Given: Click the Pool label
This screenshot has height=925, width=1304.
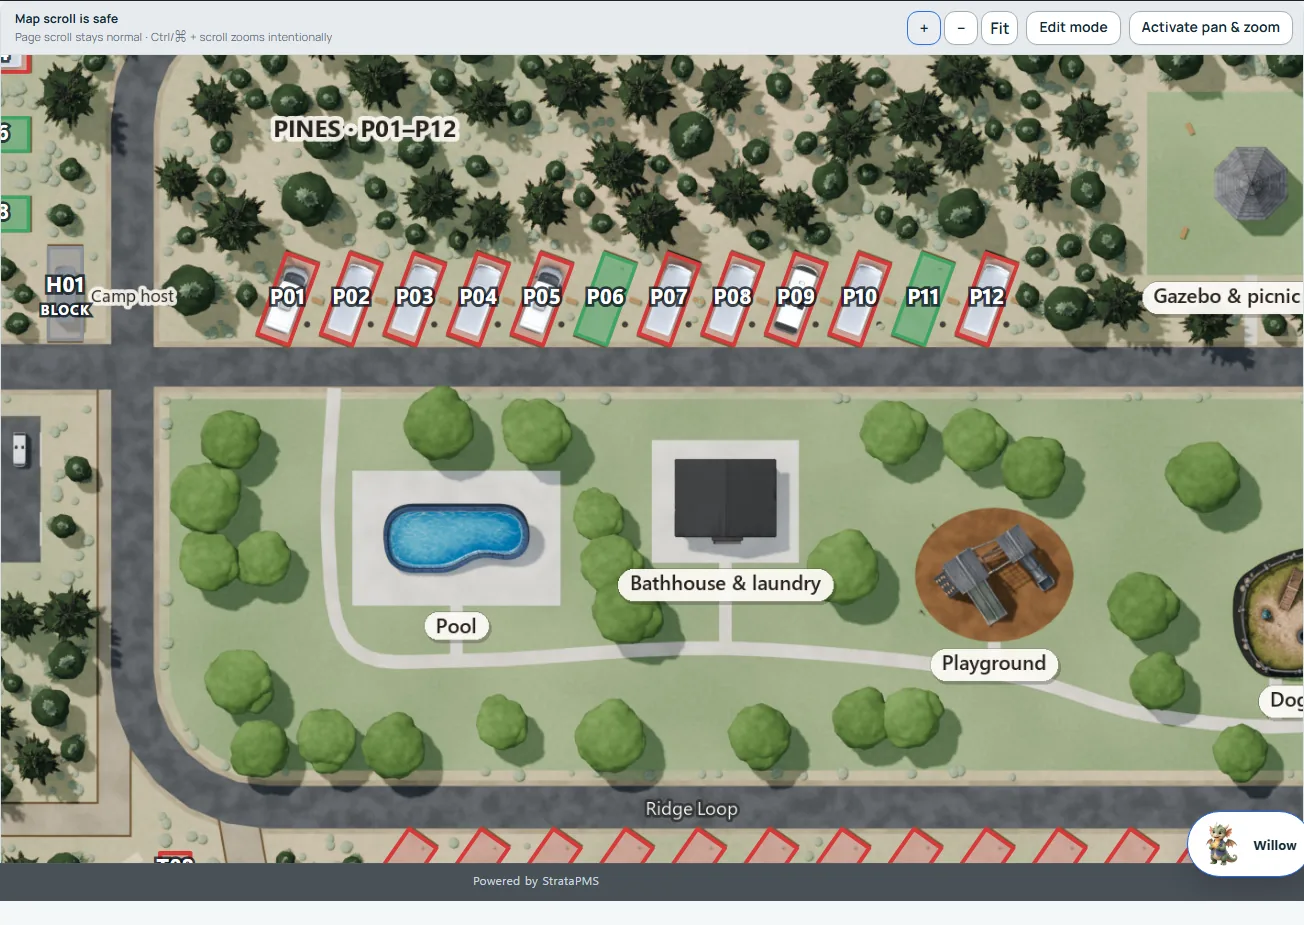Looking at the screenshot, I should click(x=456, y=626).
